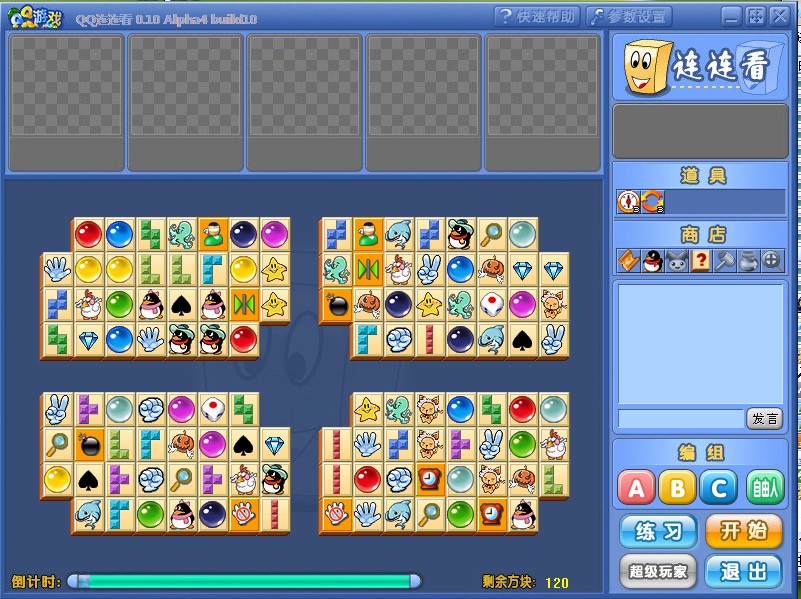Click the 练习 practice button
The height and width of the screenshot is (599, 801).
click(658, 532)
